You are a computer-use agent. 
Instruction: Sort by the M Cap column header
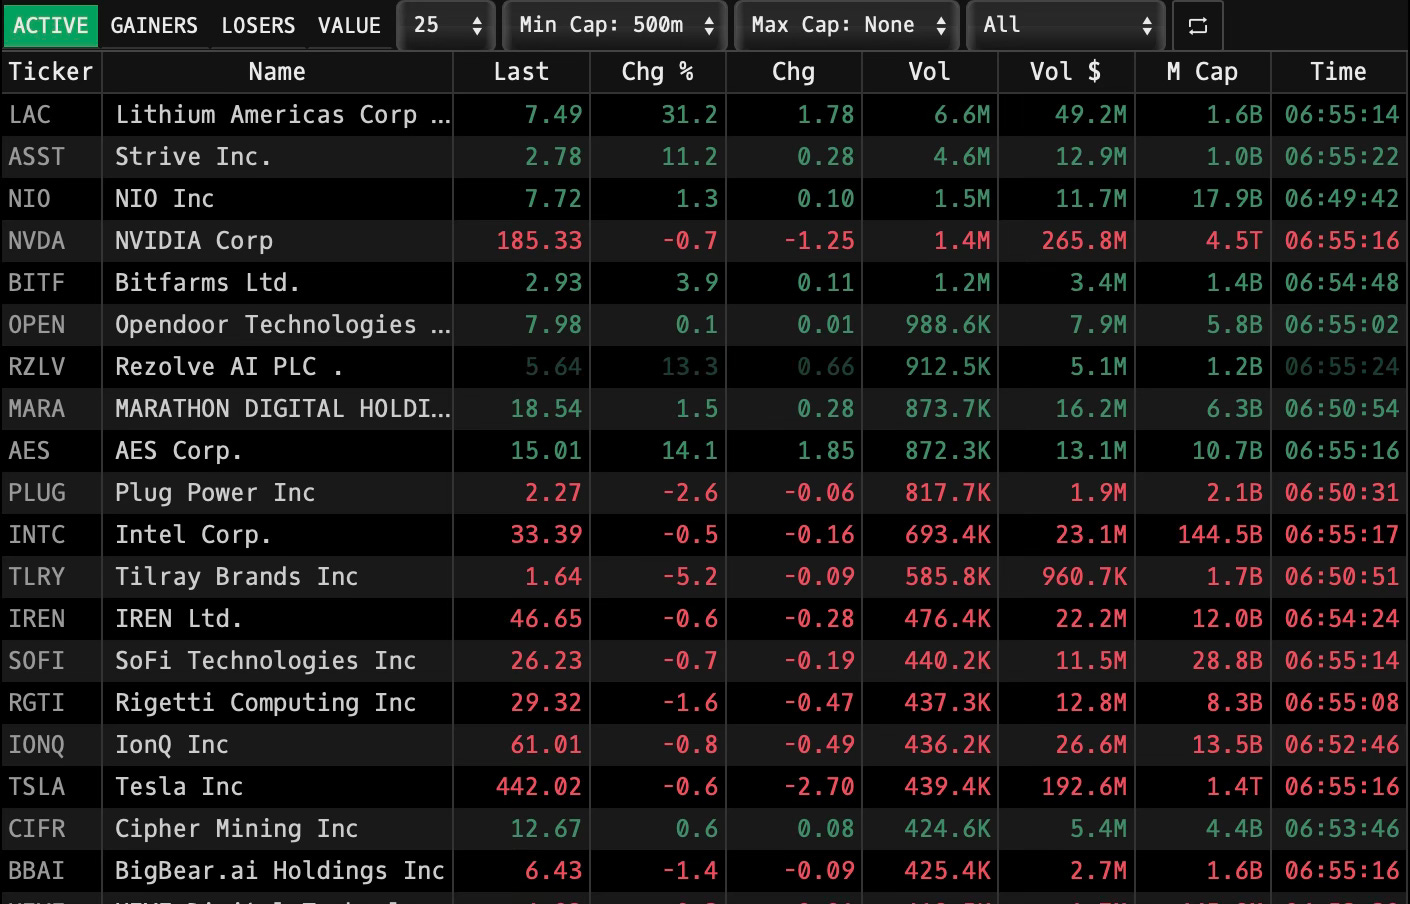point(1202,72)
